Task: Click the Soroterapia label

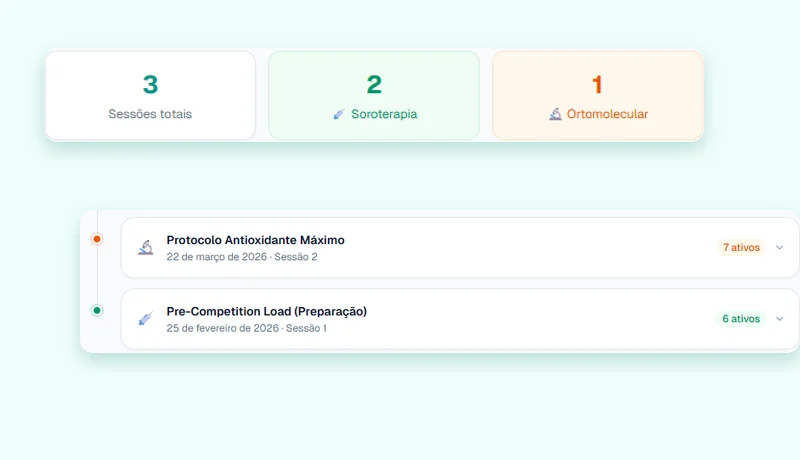Action: 384,114
